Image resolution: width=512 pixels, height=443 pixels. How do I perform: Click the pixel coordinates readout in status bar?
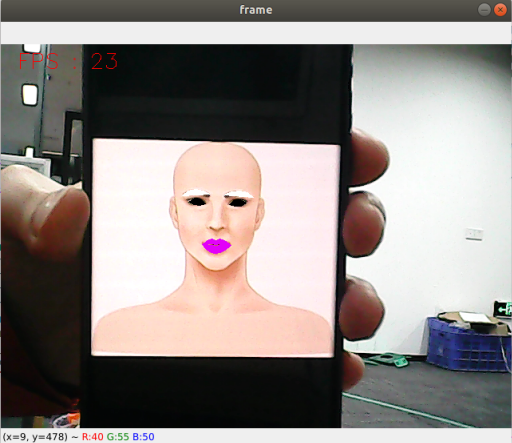point(35,437)
